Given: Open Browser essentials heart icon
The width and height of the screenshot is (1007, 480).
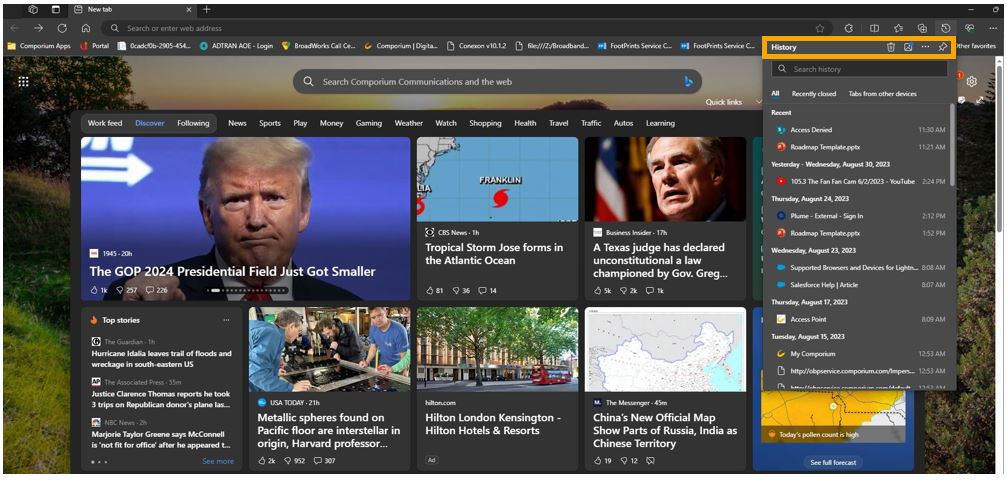Looking at the screenshot, I should tap(970, 28).
